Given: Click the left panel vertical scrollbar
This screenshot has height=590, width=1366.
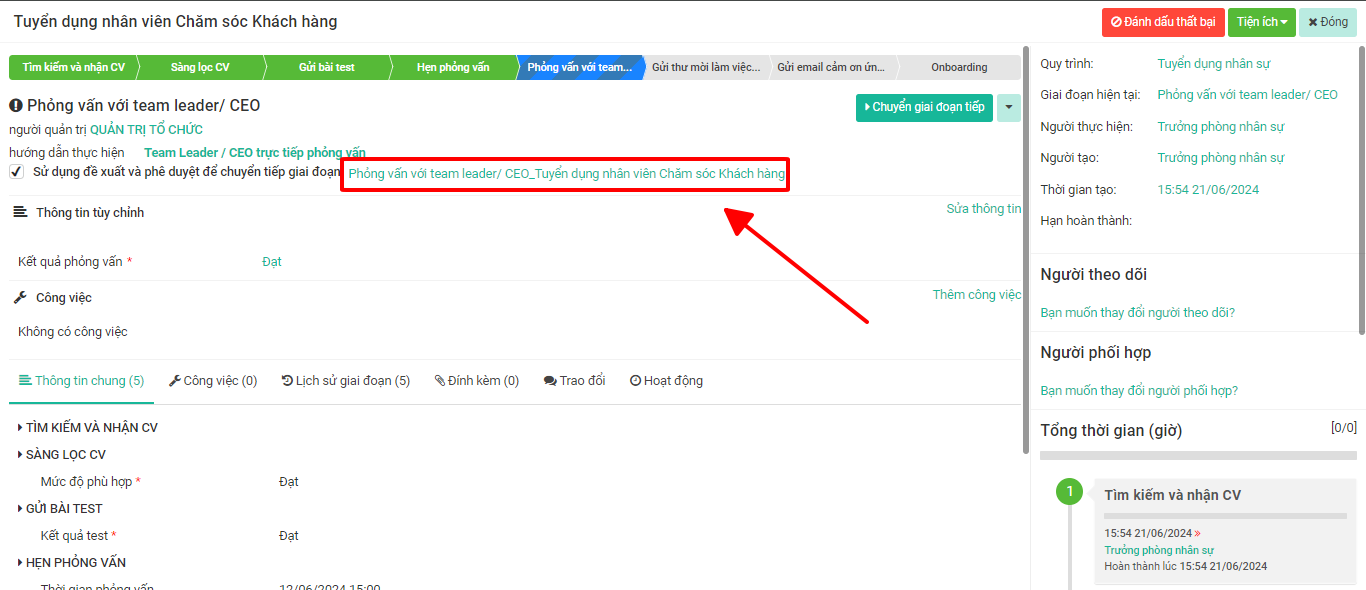Looking at the screenshot, I should coord(1026,250).
